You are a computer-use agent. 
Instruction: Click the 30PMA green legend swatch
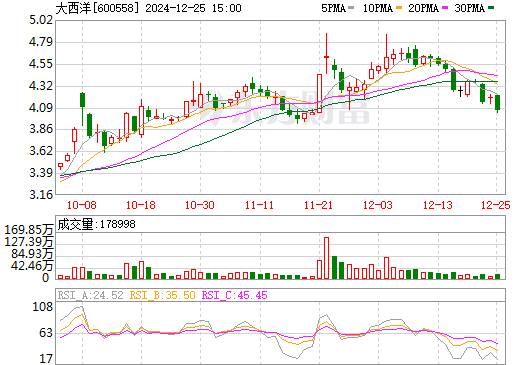(x=491, y=8)
